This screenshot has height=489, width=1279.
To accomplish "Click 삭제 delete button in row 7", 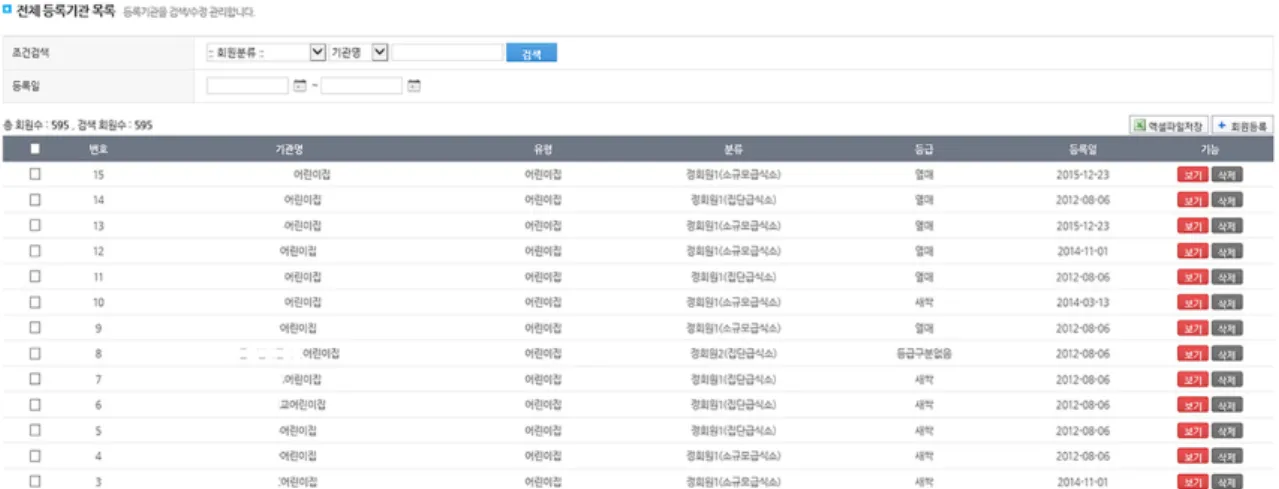I will pos(1227,380).
